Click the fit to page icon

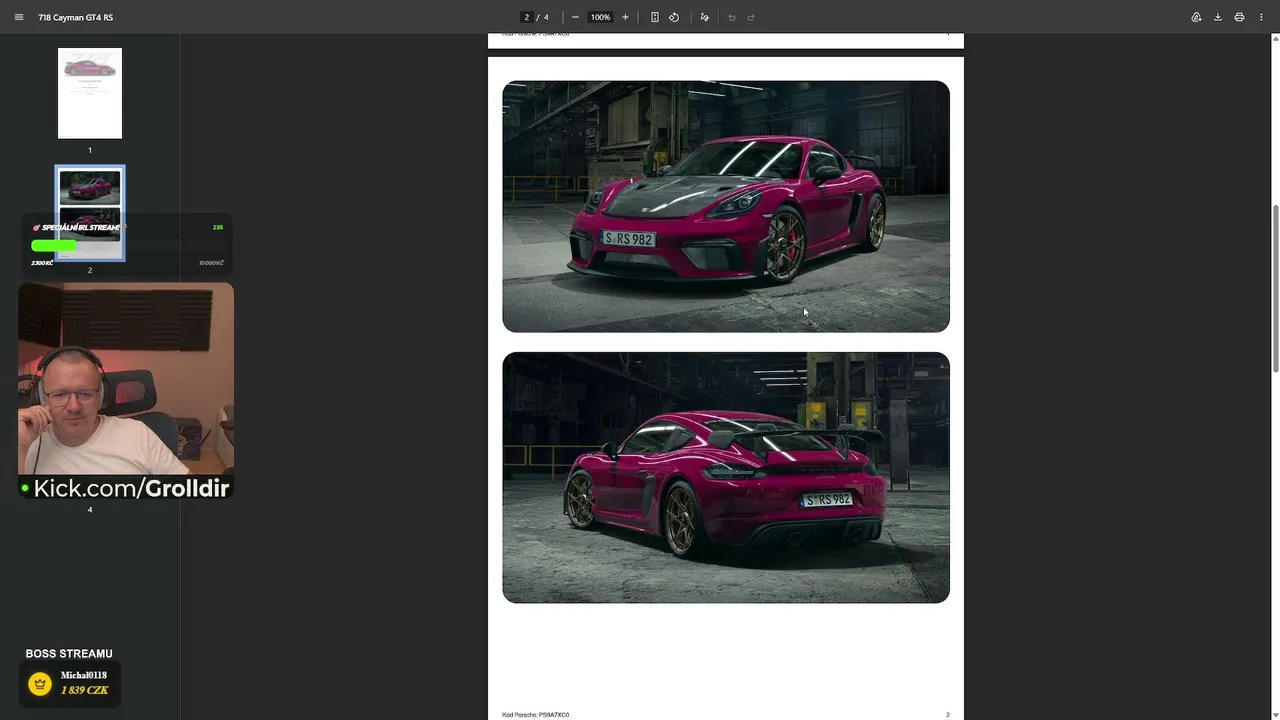click(655, 17)
